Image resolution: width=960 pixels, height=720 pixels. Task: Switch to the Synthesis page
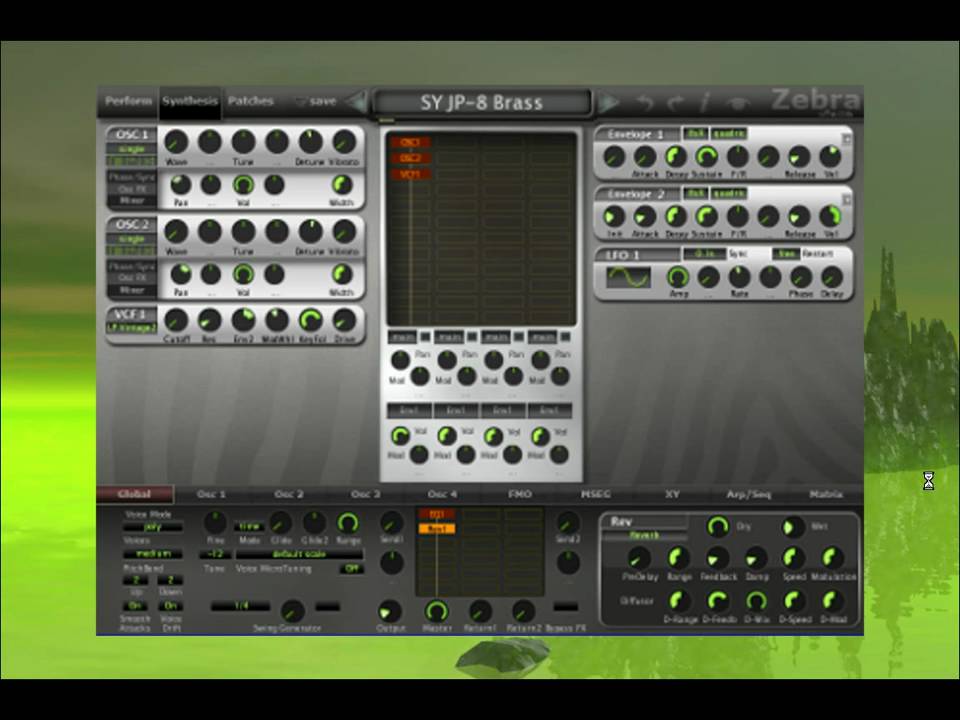point(190,101)
